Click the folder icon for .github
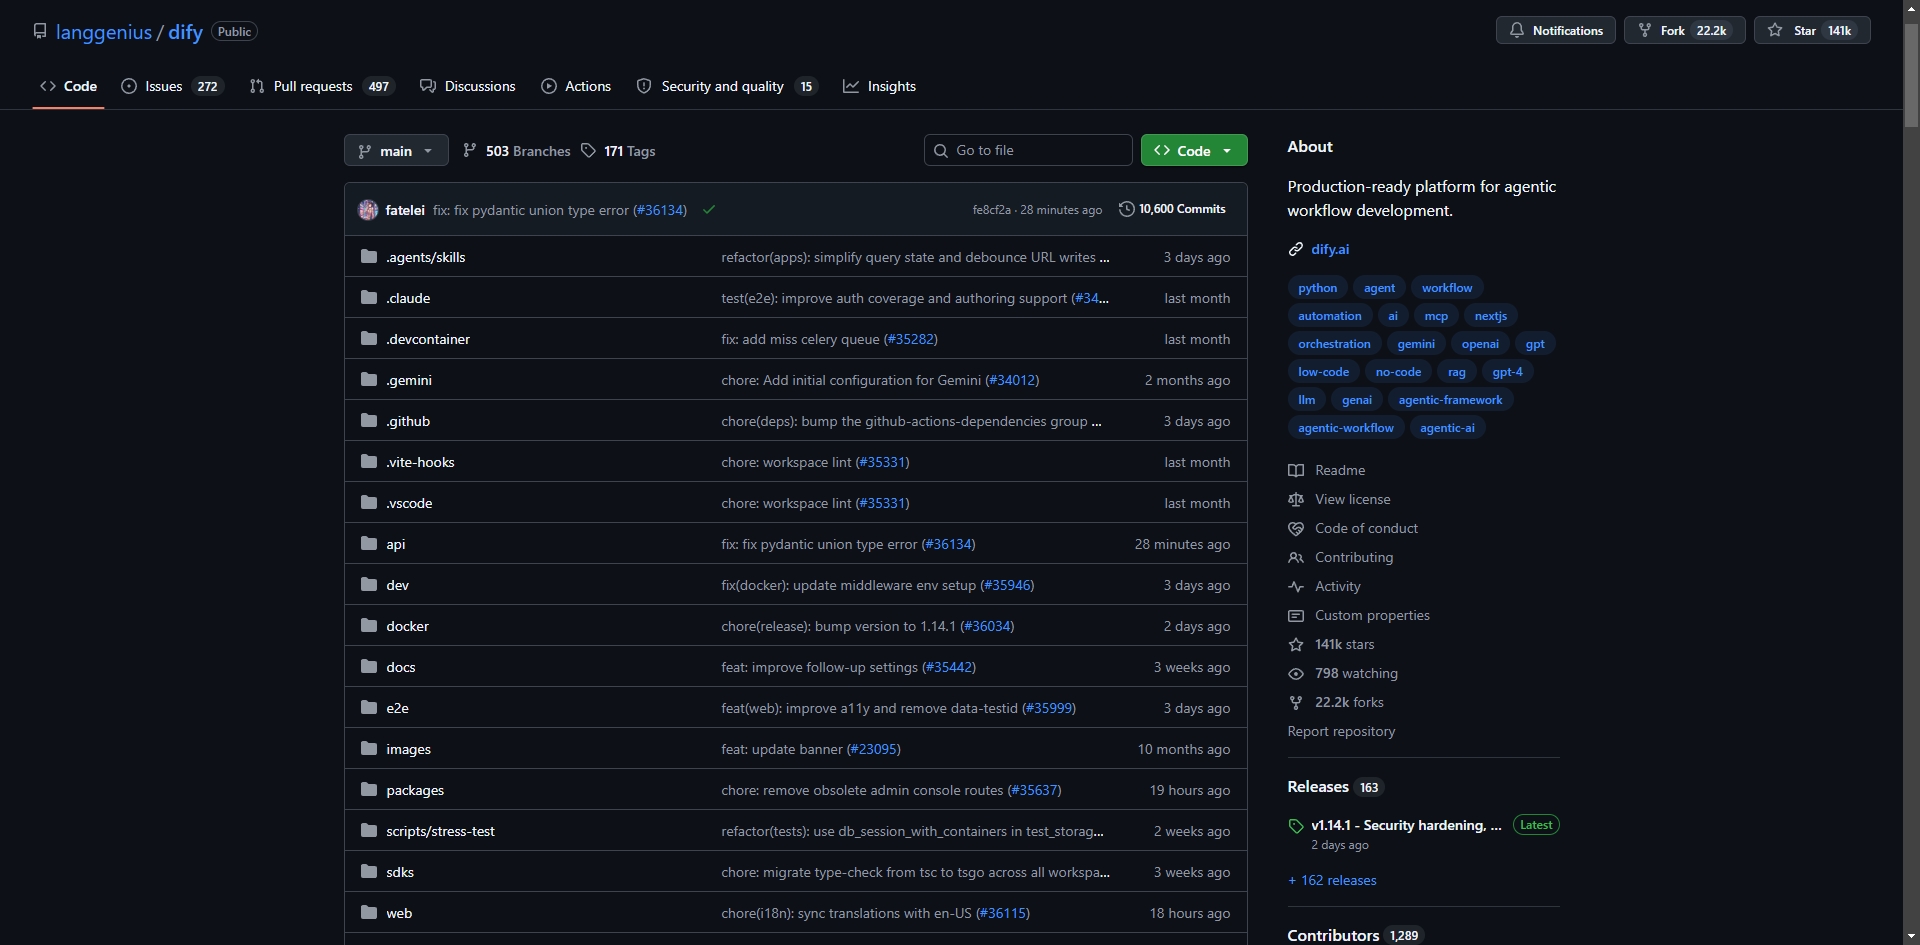Image resolution: width=1920 pixels, height=945 pixels. coord(369,421)
